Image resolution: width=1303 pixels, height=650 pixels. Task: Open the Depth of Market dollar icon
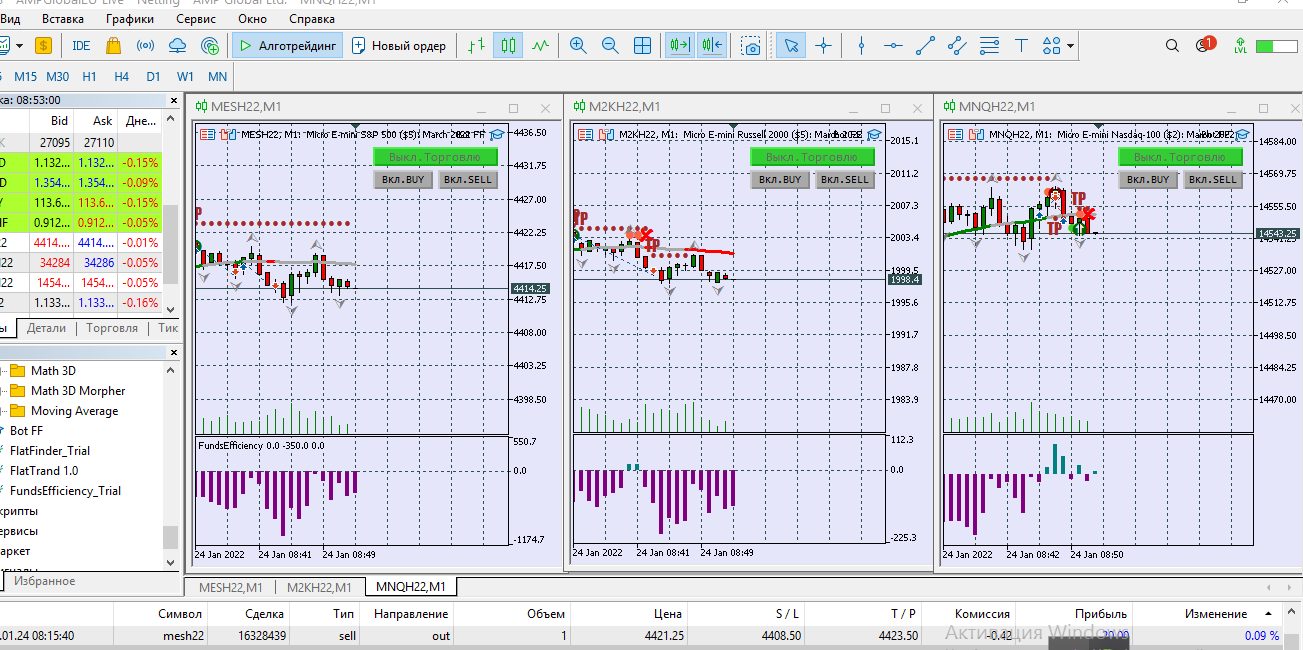pyautogui.click(x=43, y=45)
